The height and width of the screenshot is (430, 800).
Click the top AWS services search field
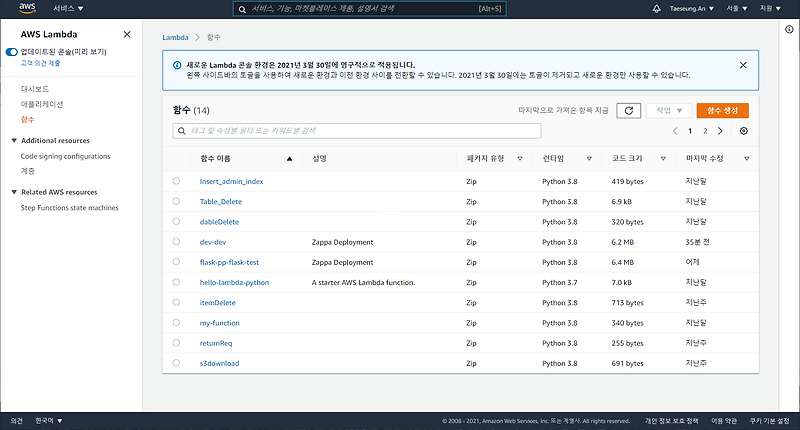tap(369, 9)
